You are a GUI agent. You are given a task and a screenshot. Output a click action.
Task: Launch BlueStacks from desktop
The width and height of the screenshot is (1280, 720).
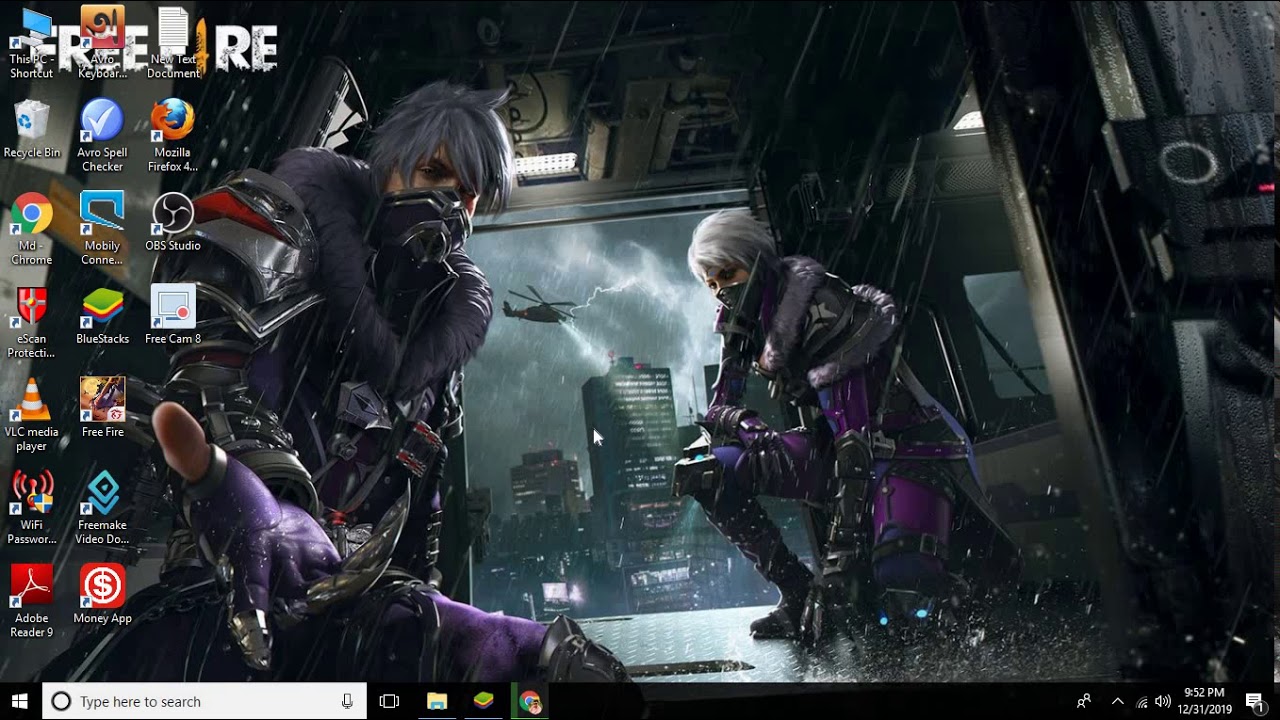(102, 315)
